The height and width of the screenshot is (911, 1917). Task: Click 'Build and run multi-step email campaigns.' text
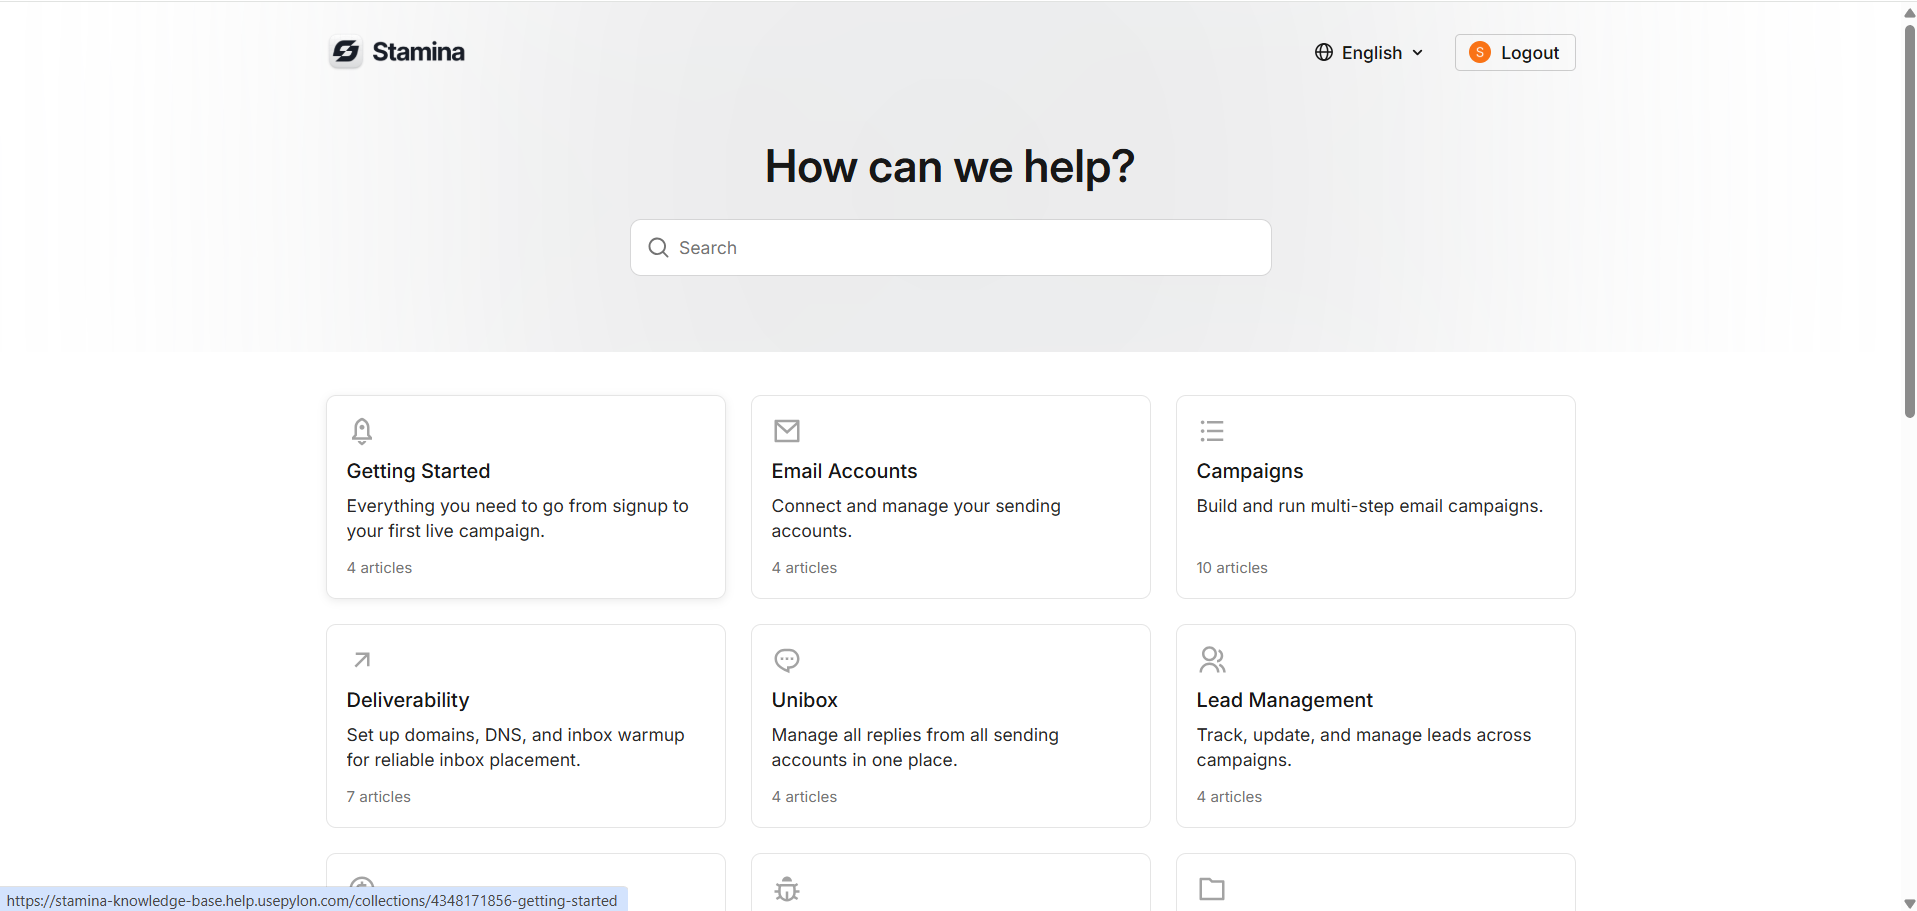(1370, 506)
